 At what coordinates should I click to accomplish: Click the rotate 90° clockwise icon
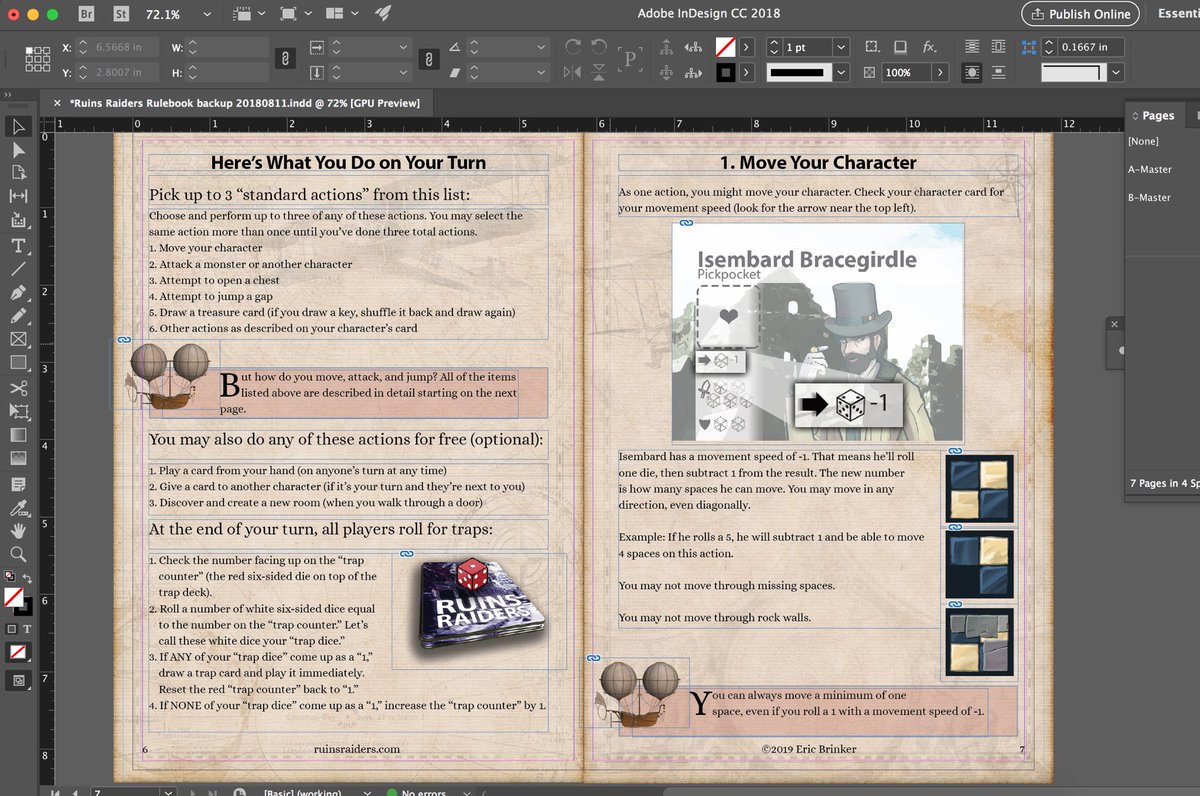pos(573,46)
